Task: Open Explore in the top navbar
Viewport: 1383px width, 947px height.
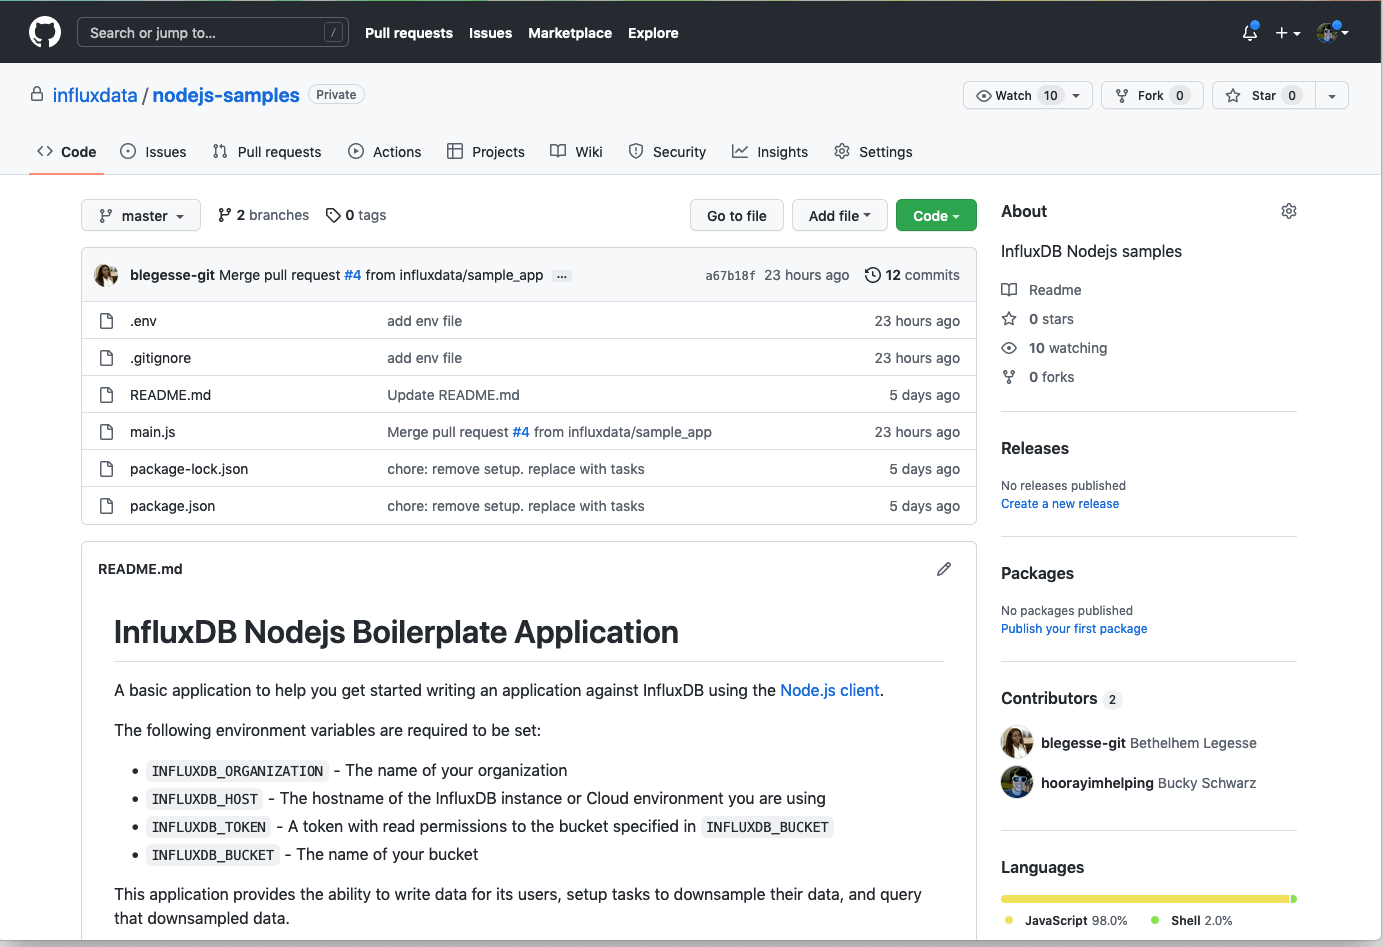Action: pyautogui.click(x=653, y=33)
